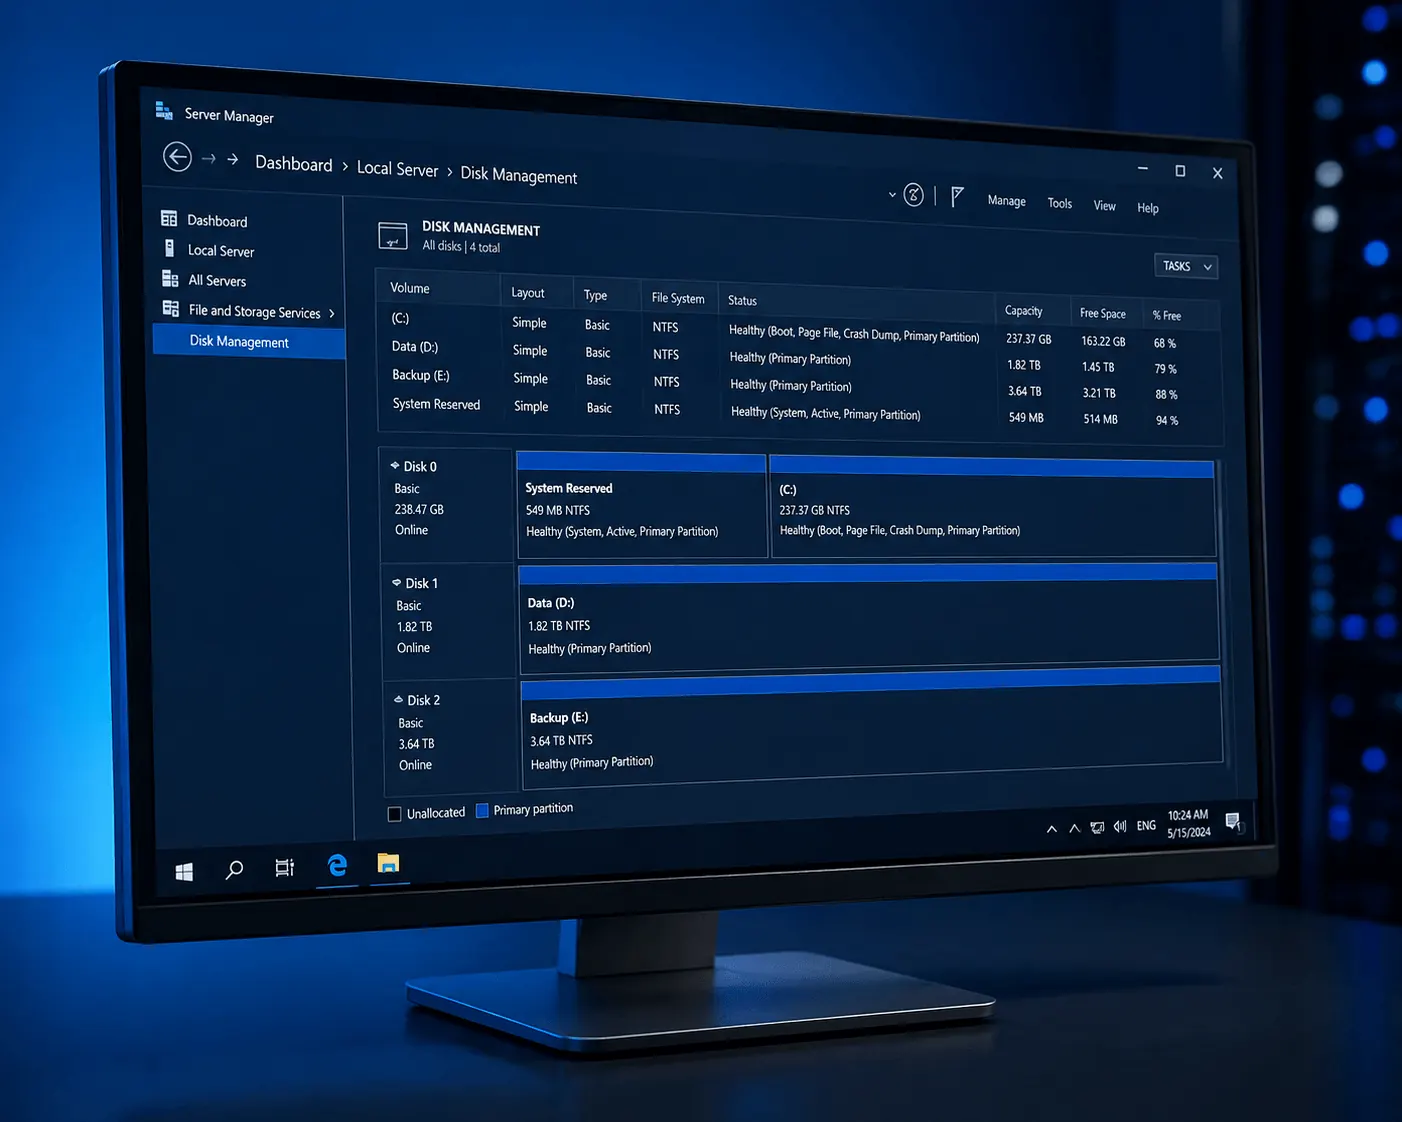Select the System Reserved row in volume list

pyautogui.click(x=798, y=411)
